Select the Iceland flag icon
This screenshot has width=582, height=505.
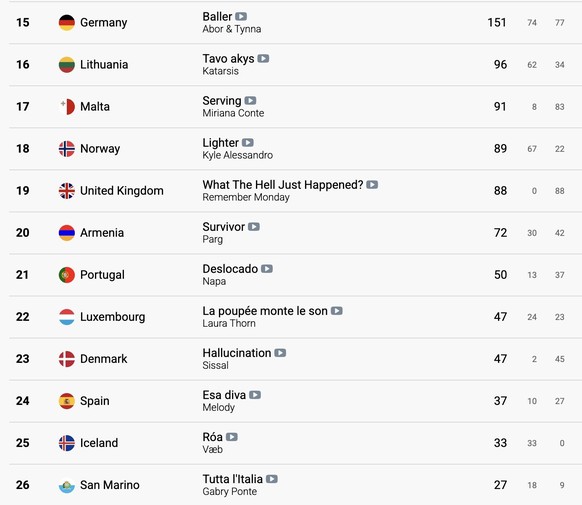67,443
